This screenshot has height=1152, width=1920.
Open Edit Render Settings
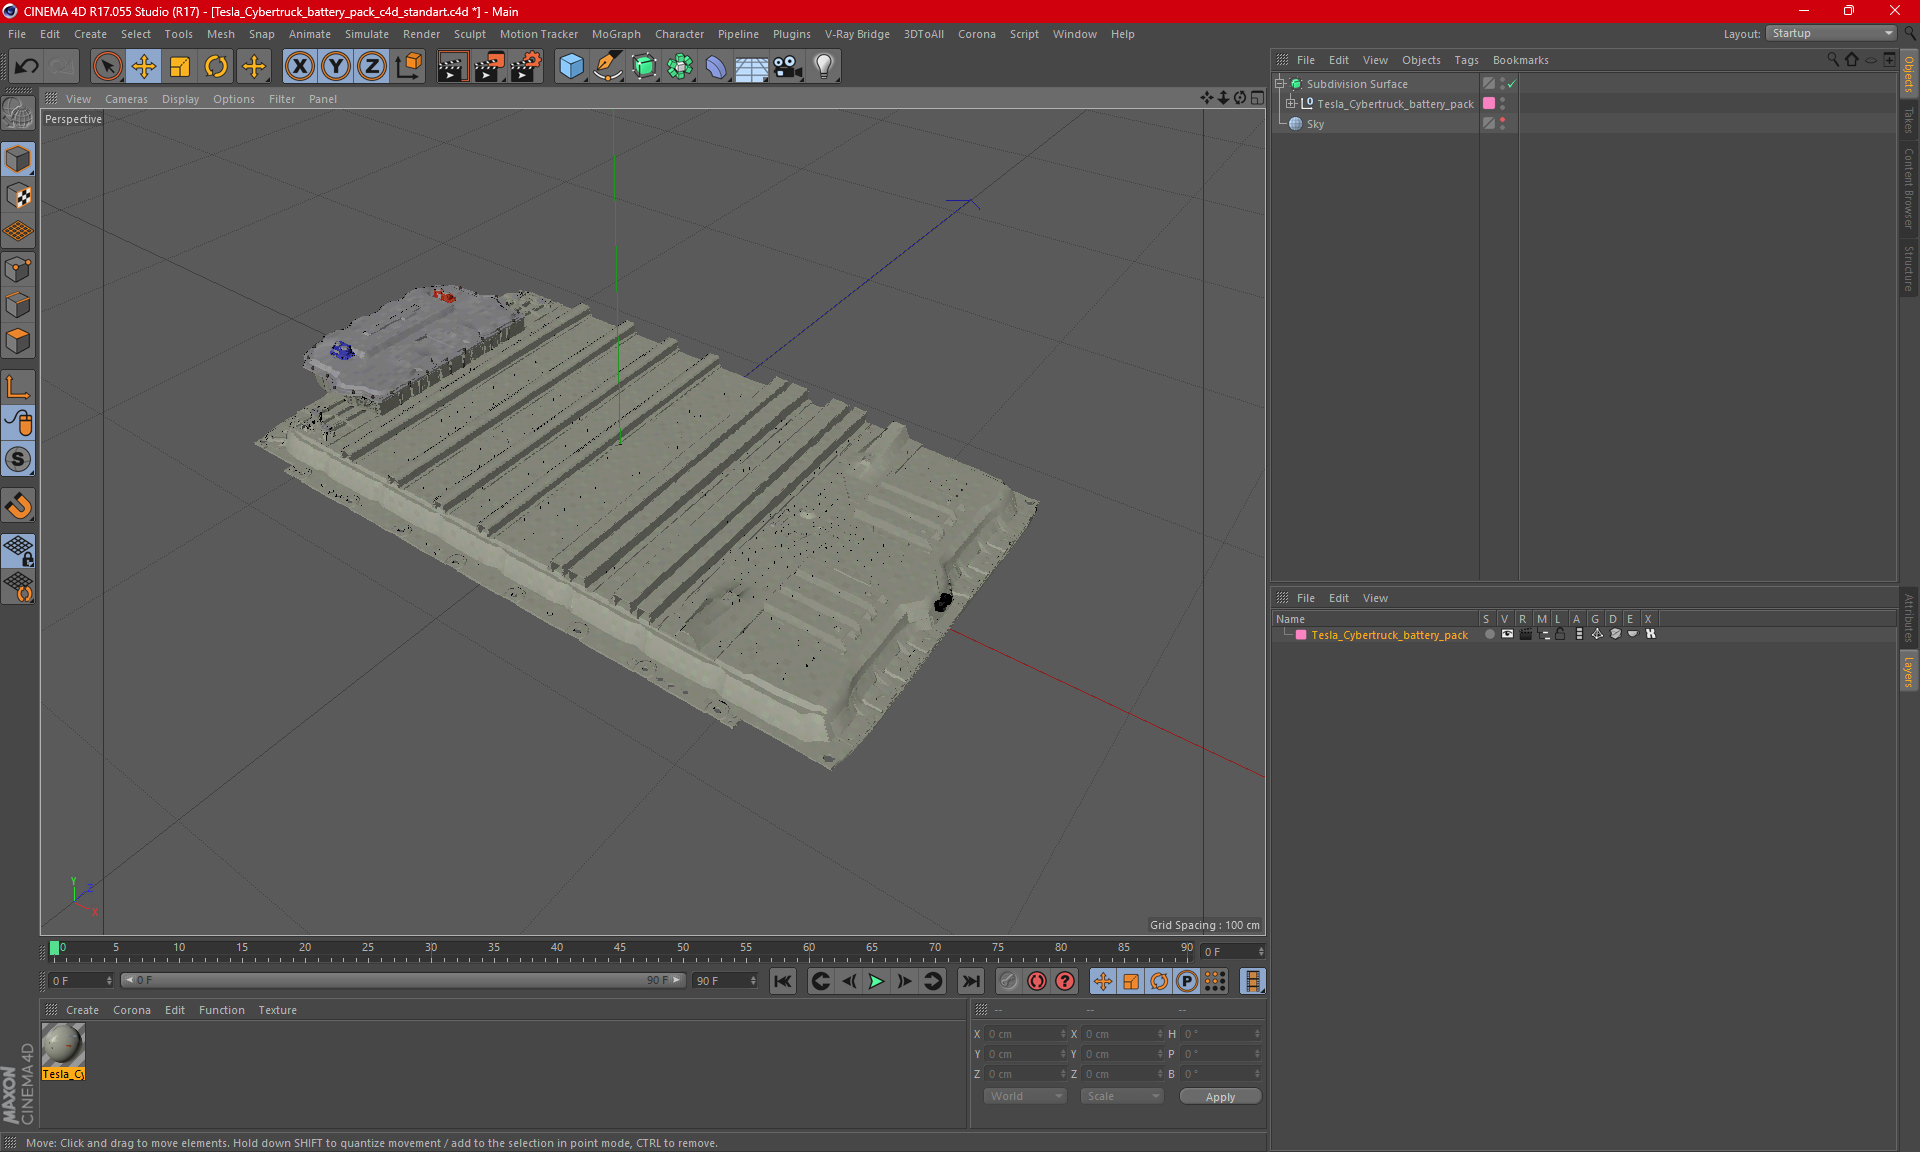pyautogui.click(x=526, y=67)
